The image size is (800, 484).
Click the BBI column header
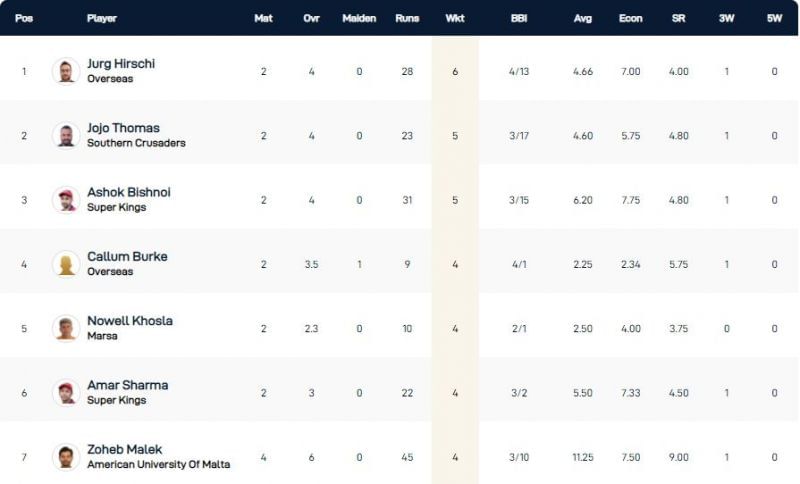(x=518, y=19)
